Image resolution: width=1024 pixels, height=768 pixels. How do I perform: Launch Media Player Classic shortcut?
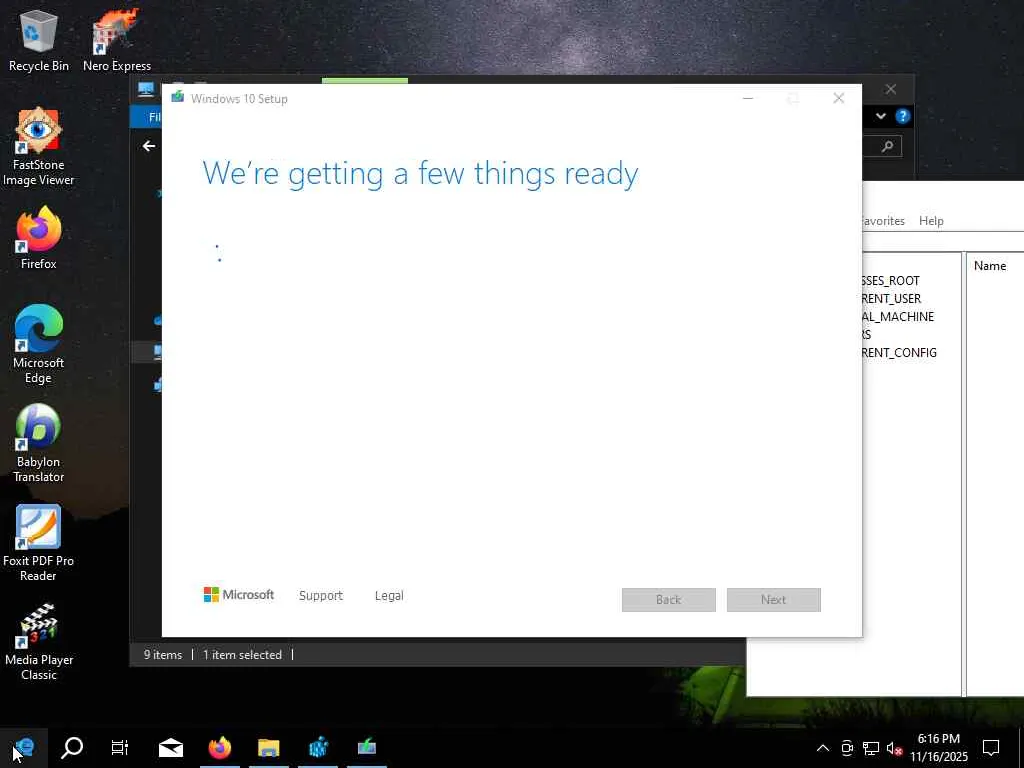coord(39,642)
